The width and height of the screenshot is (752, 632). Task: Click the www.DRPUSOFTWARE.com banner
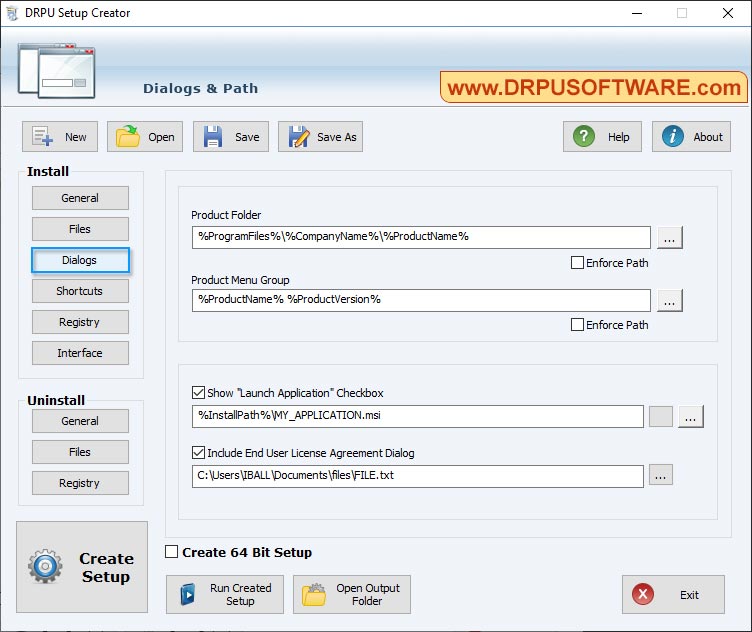tap(594, 87)
